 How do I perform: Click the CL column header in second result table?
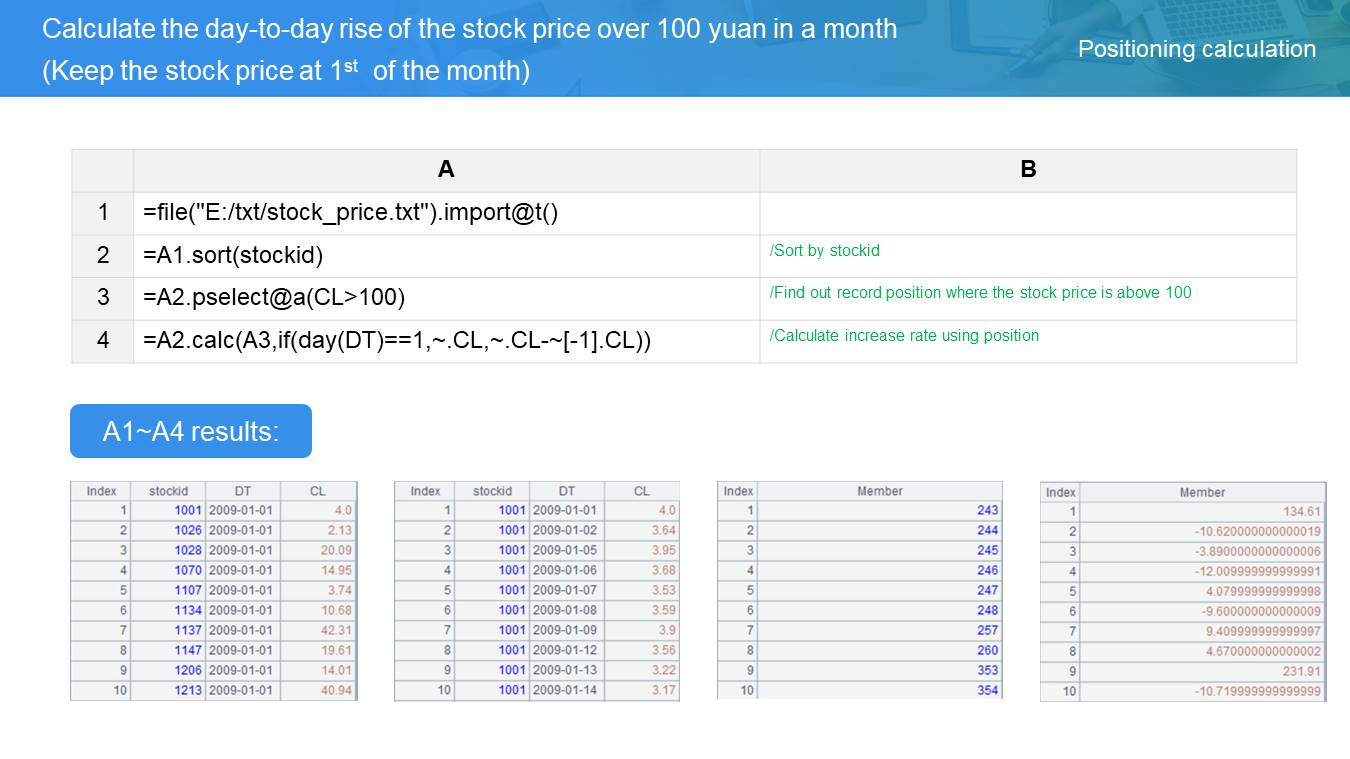[642, 491]
